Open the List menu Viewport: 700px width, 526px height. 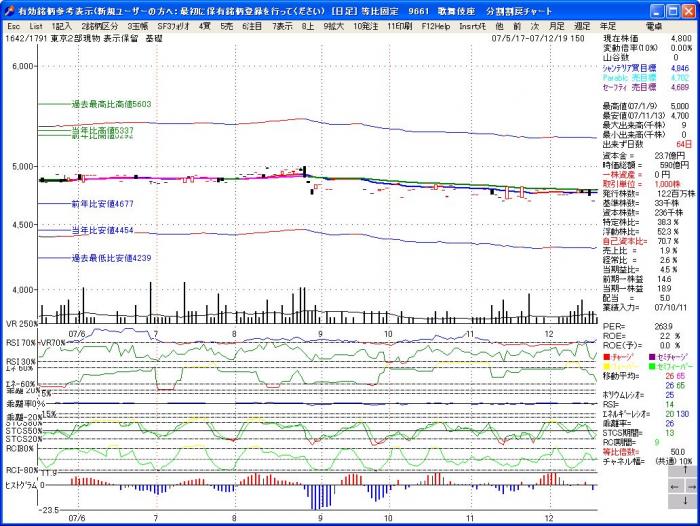click(36, 24)
